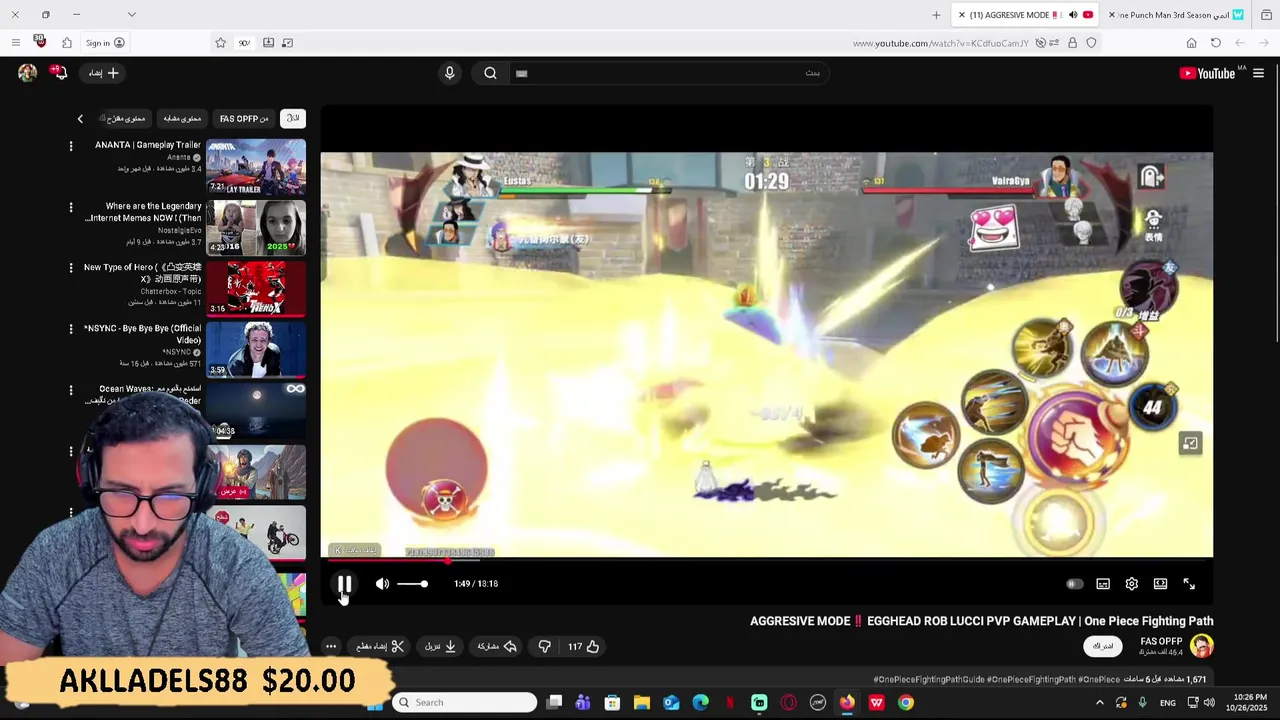Switch to theater mode in the player
This screenshot has width=1280, height=720.
[x=1160, y=584]
